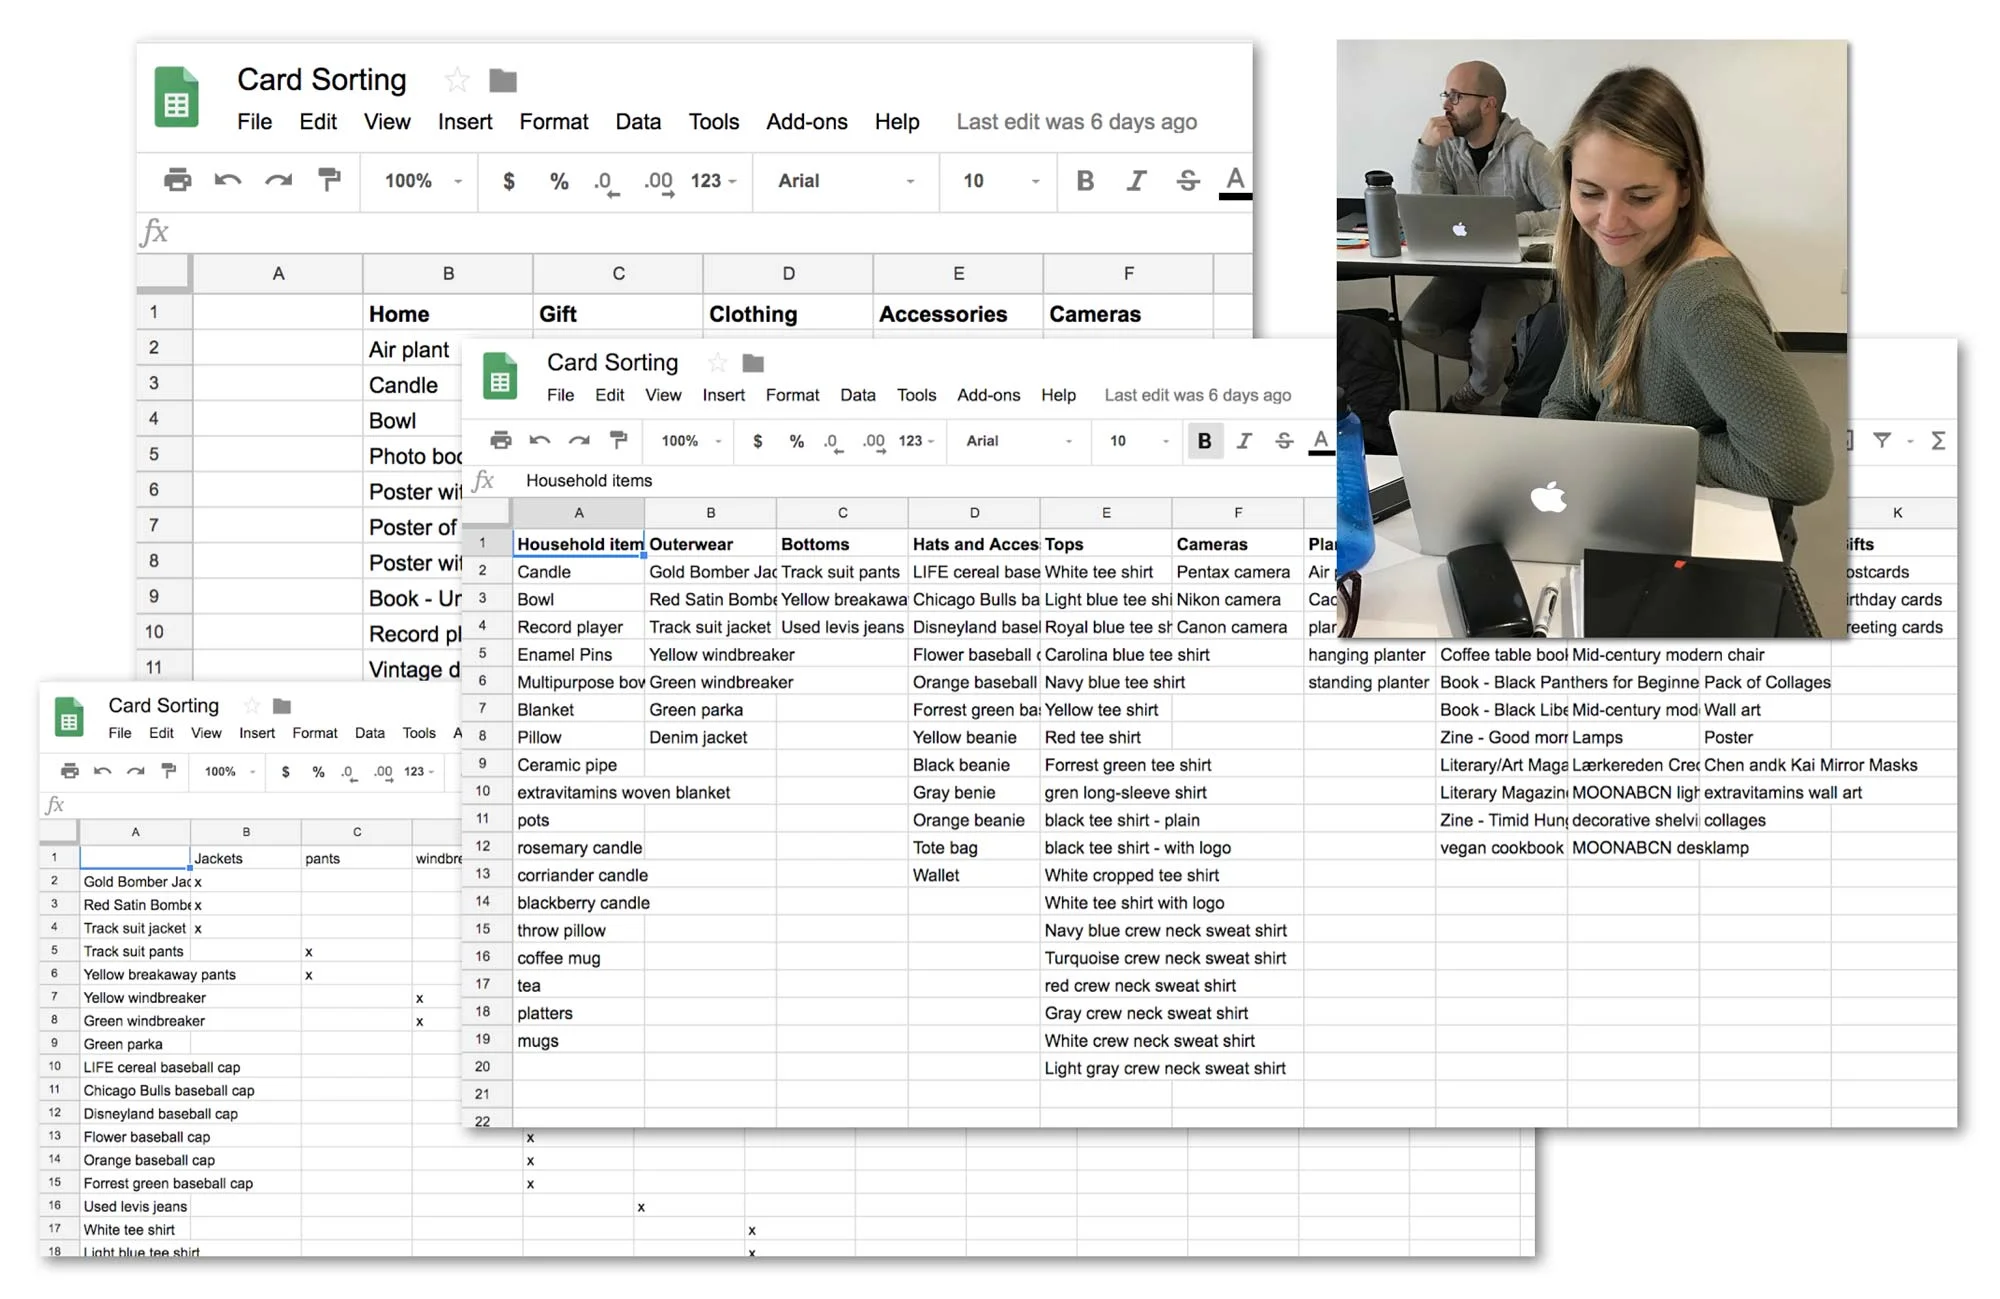The width and height of the screenshot is (2000, 1299).
Task: Format as currency in middle window
Action: click(758, 441)
